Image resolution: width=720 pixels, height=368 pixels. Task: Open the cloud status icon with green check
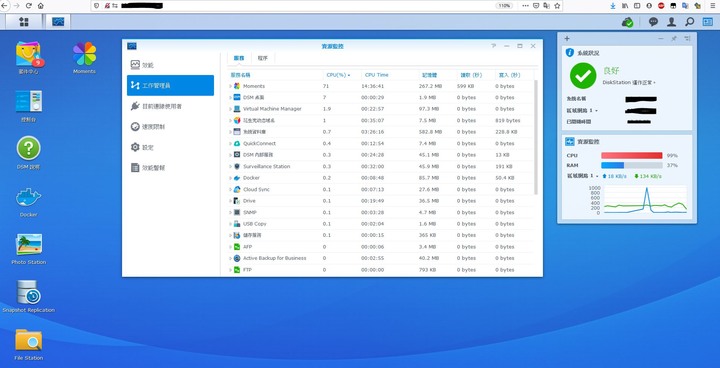click(627, 22)
